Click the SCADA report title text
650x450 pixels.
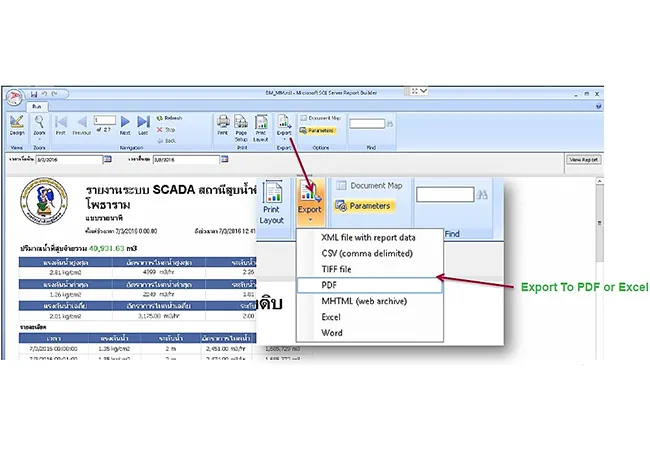click(171, 197)
